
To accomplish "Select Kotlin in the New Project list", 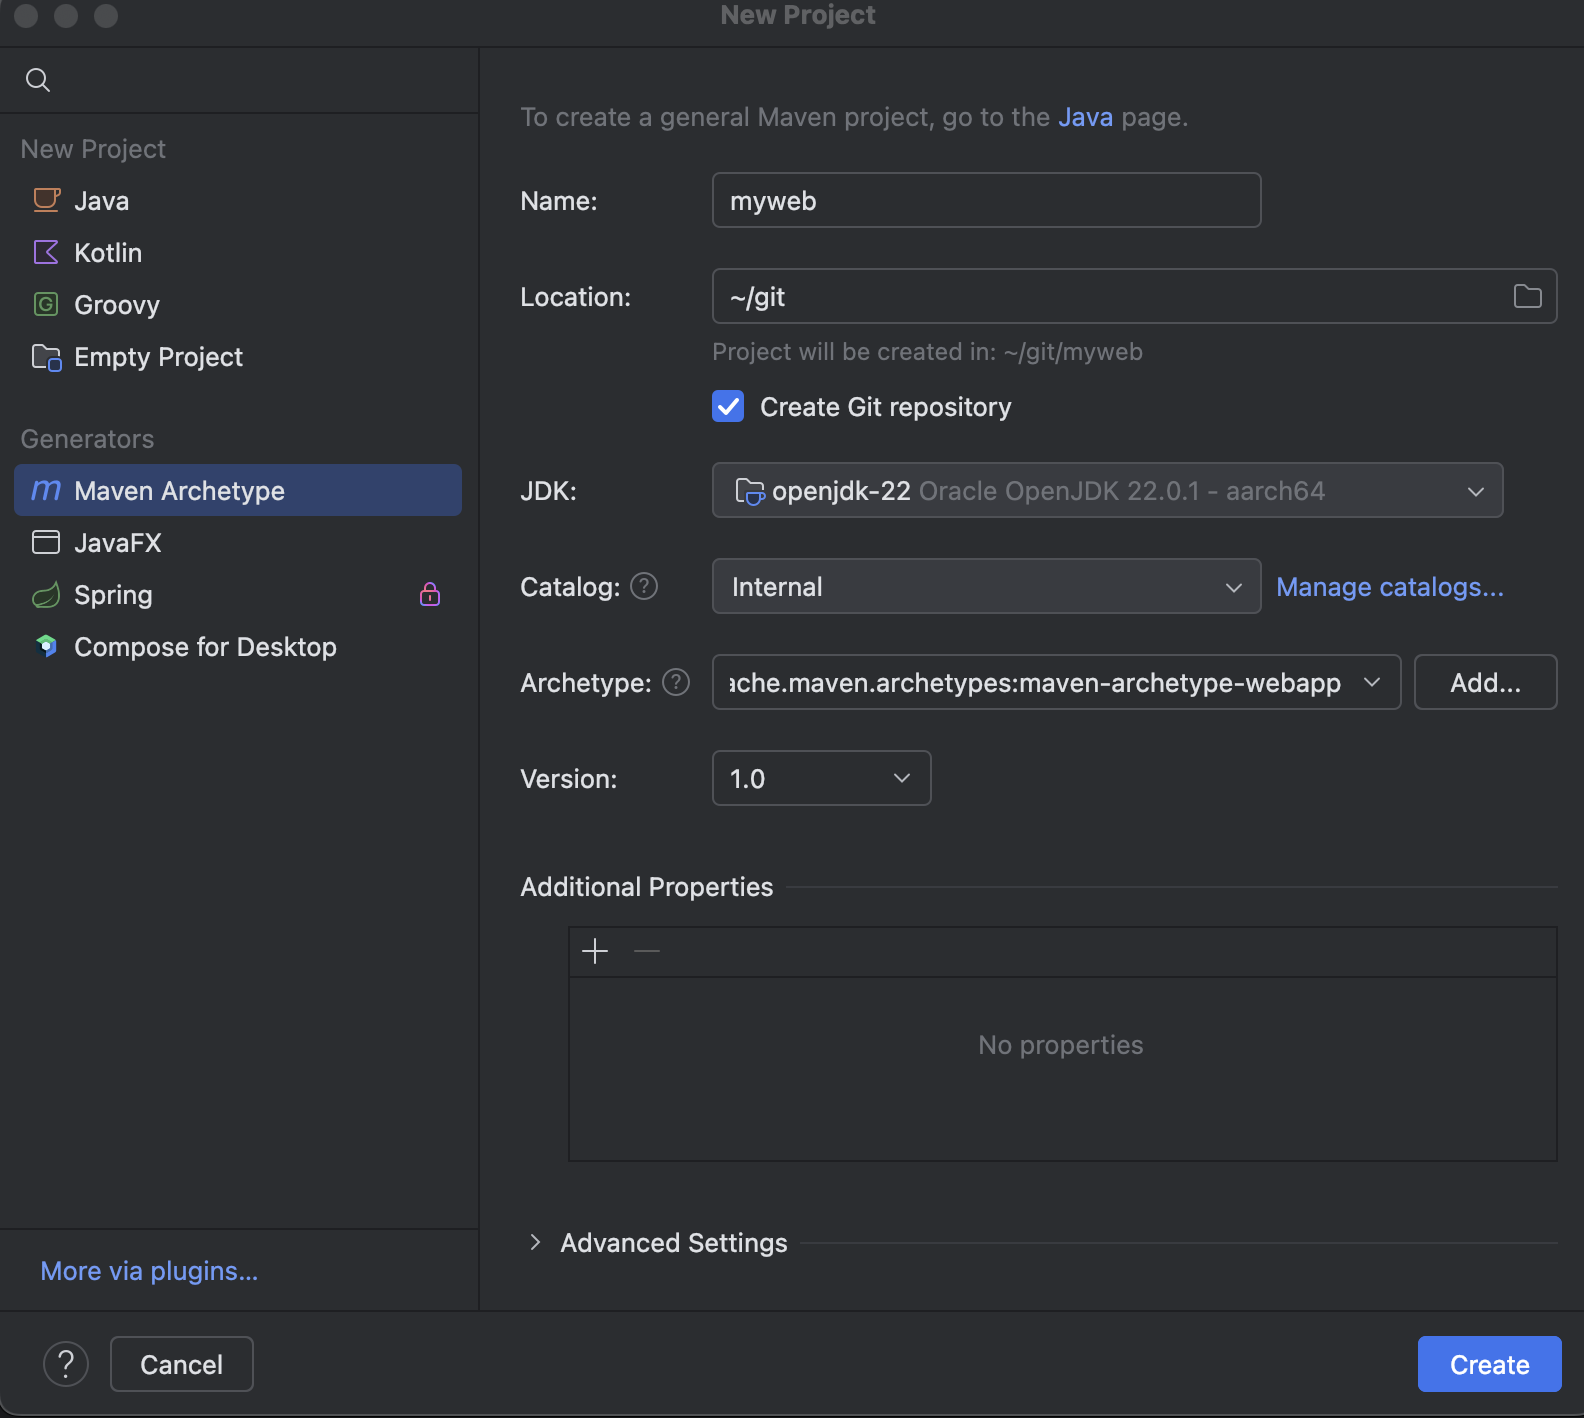I will pyautogui.click(x=108, y=253).
